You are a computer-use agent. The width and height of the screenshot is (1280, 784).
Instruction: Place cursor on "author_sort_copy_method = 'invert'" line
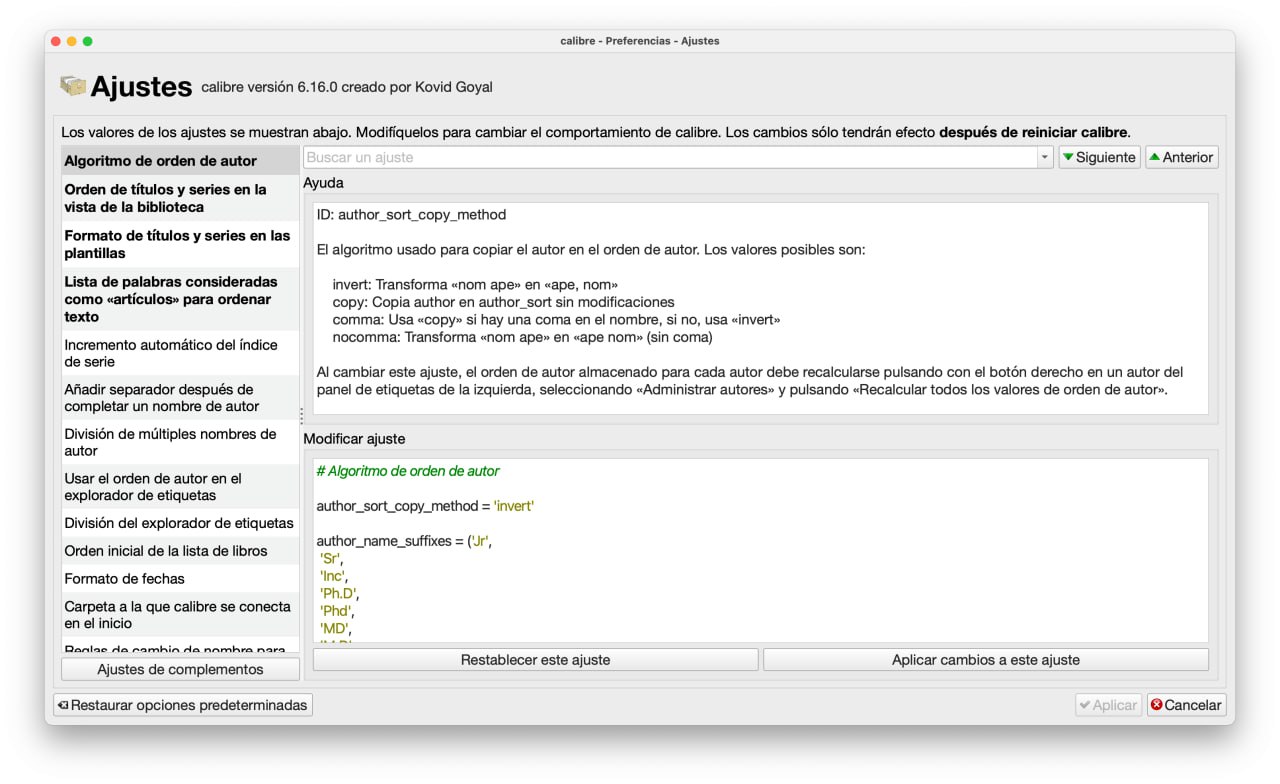(x=425, y=506)
